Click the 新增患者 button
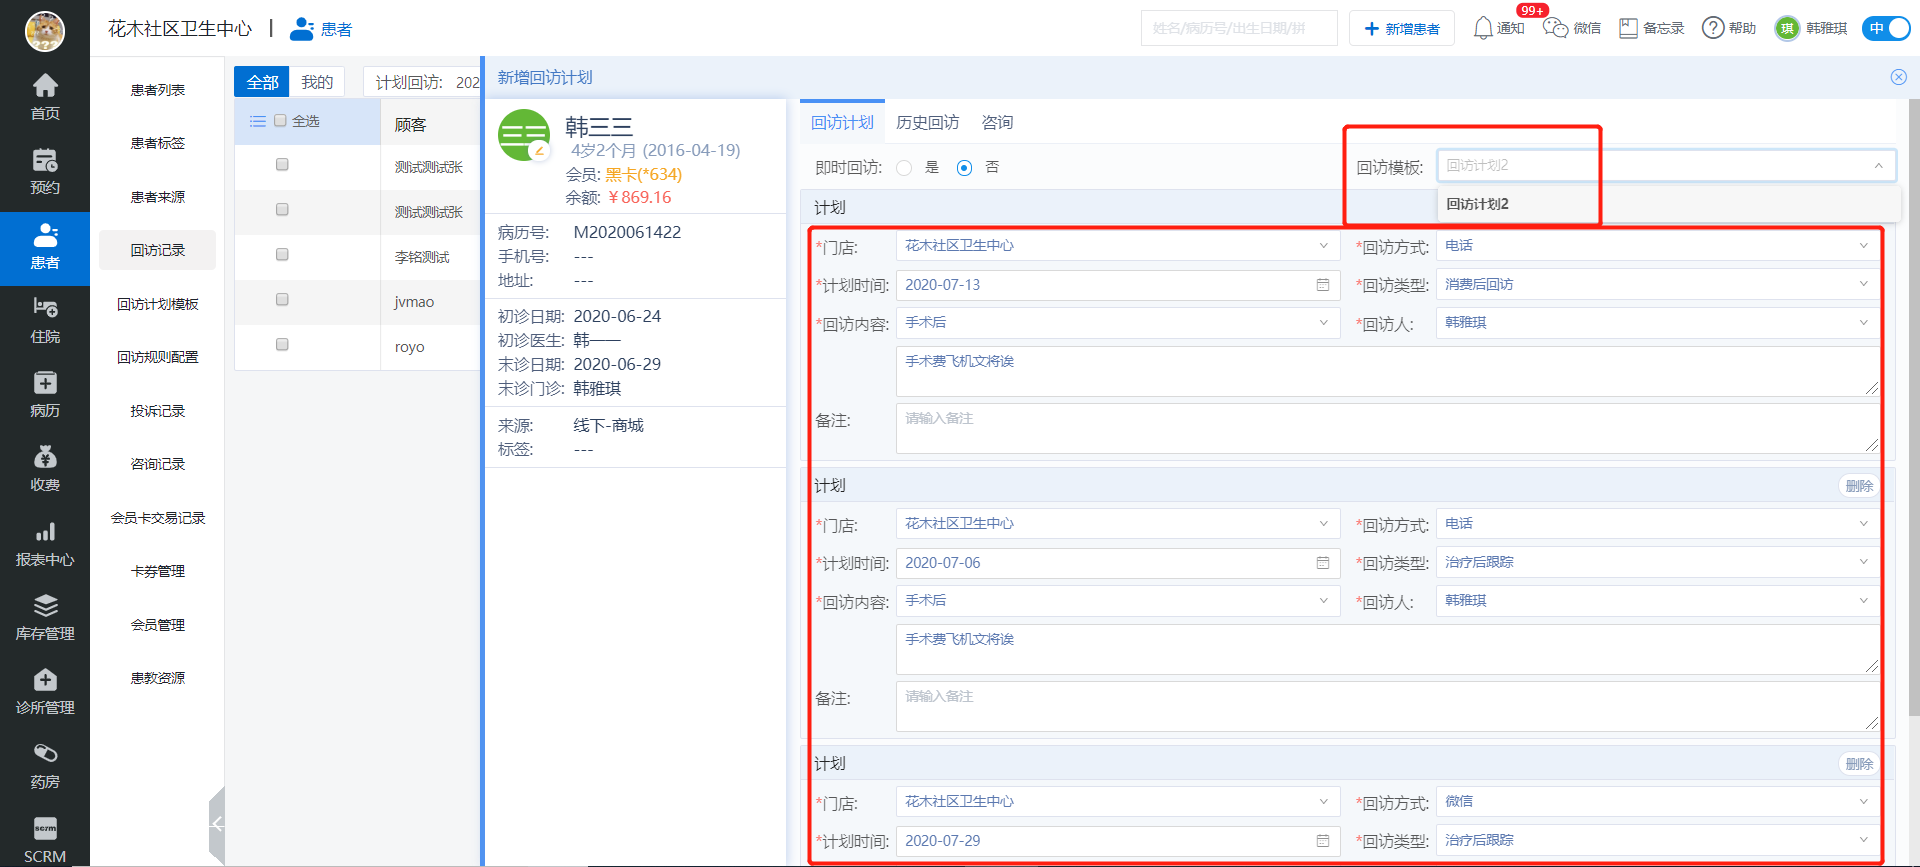This screenshot has height=867, width=1920. coord(1402,29)
